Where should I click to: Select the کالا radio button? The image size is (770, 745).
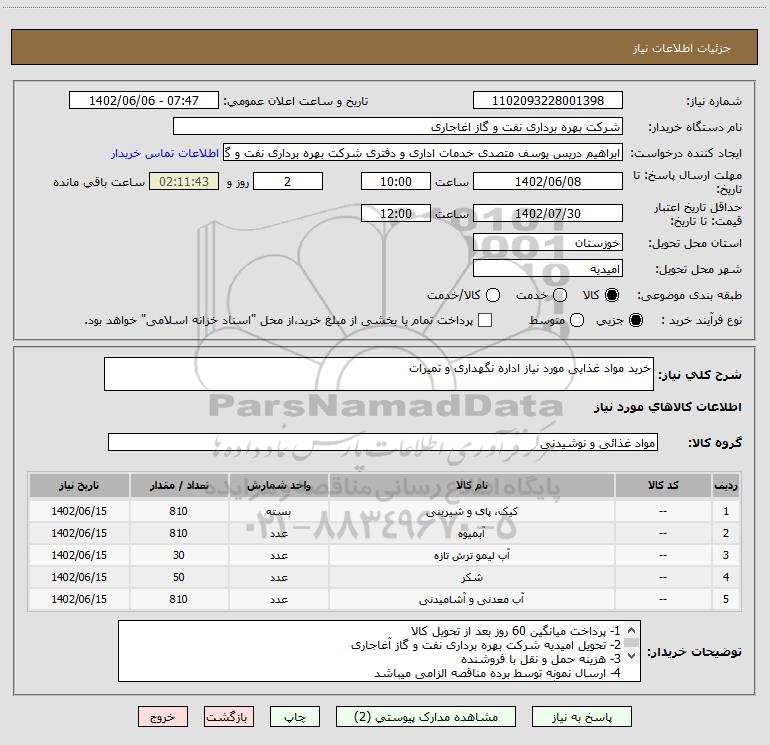click(x=612, y=295)
